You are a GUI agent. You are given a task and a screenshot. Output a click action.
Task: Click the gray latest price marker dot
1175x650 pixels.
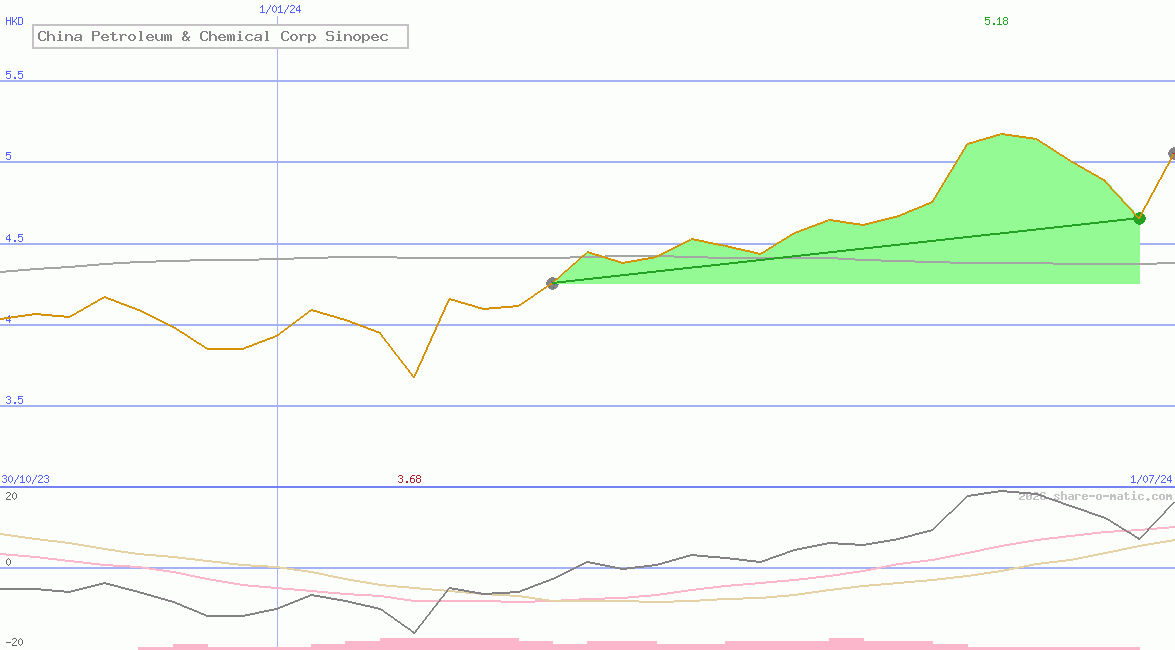coord(1171,154)
